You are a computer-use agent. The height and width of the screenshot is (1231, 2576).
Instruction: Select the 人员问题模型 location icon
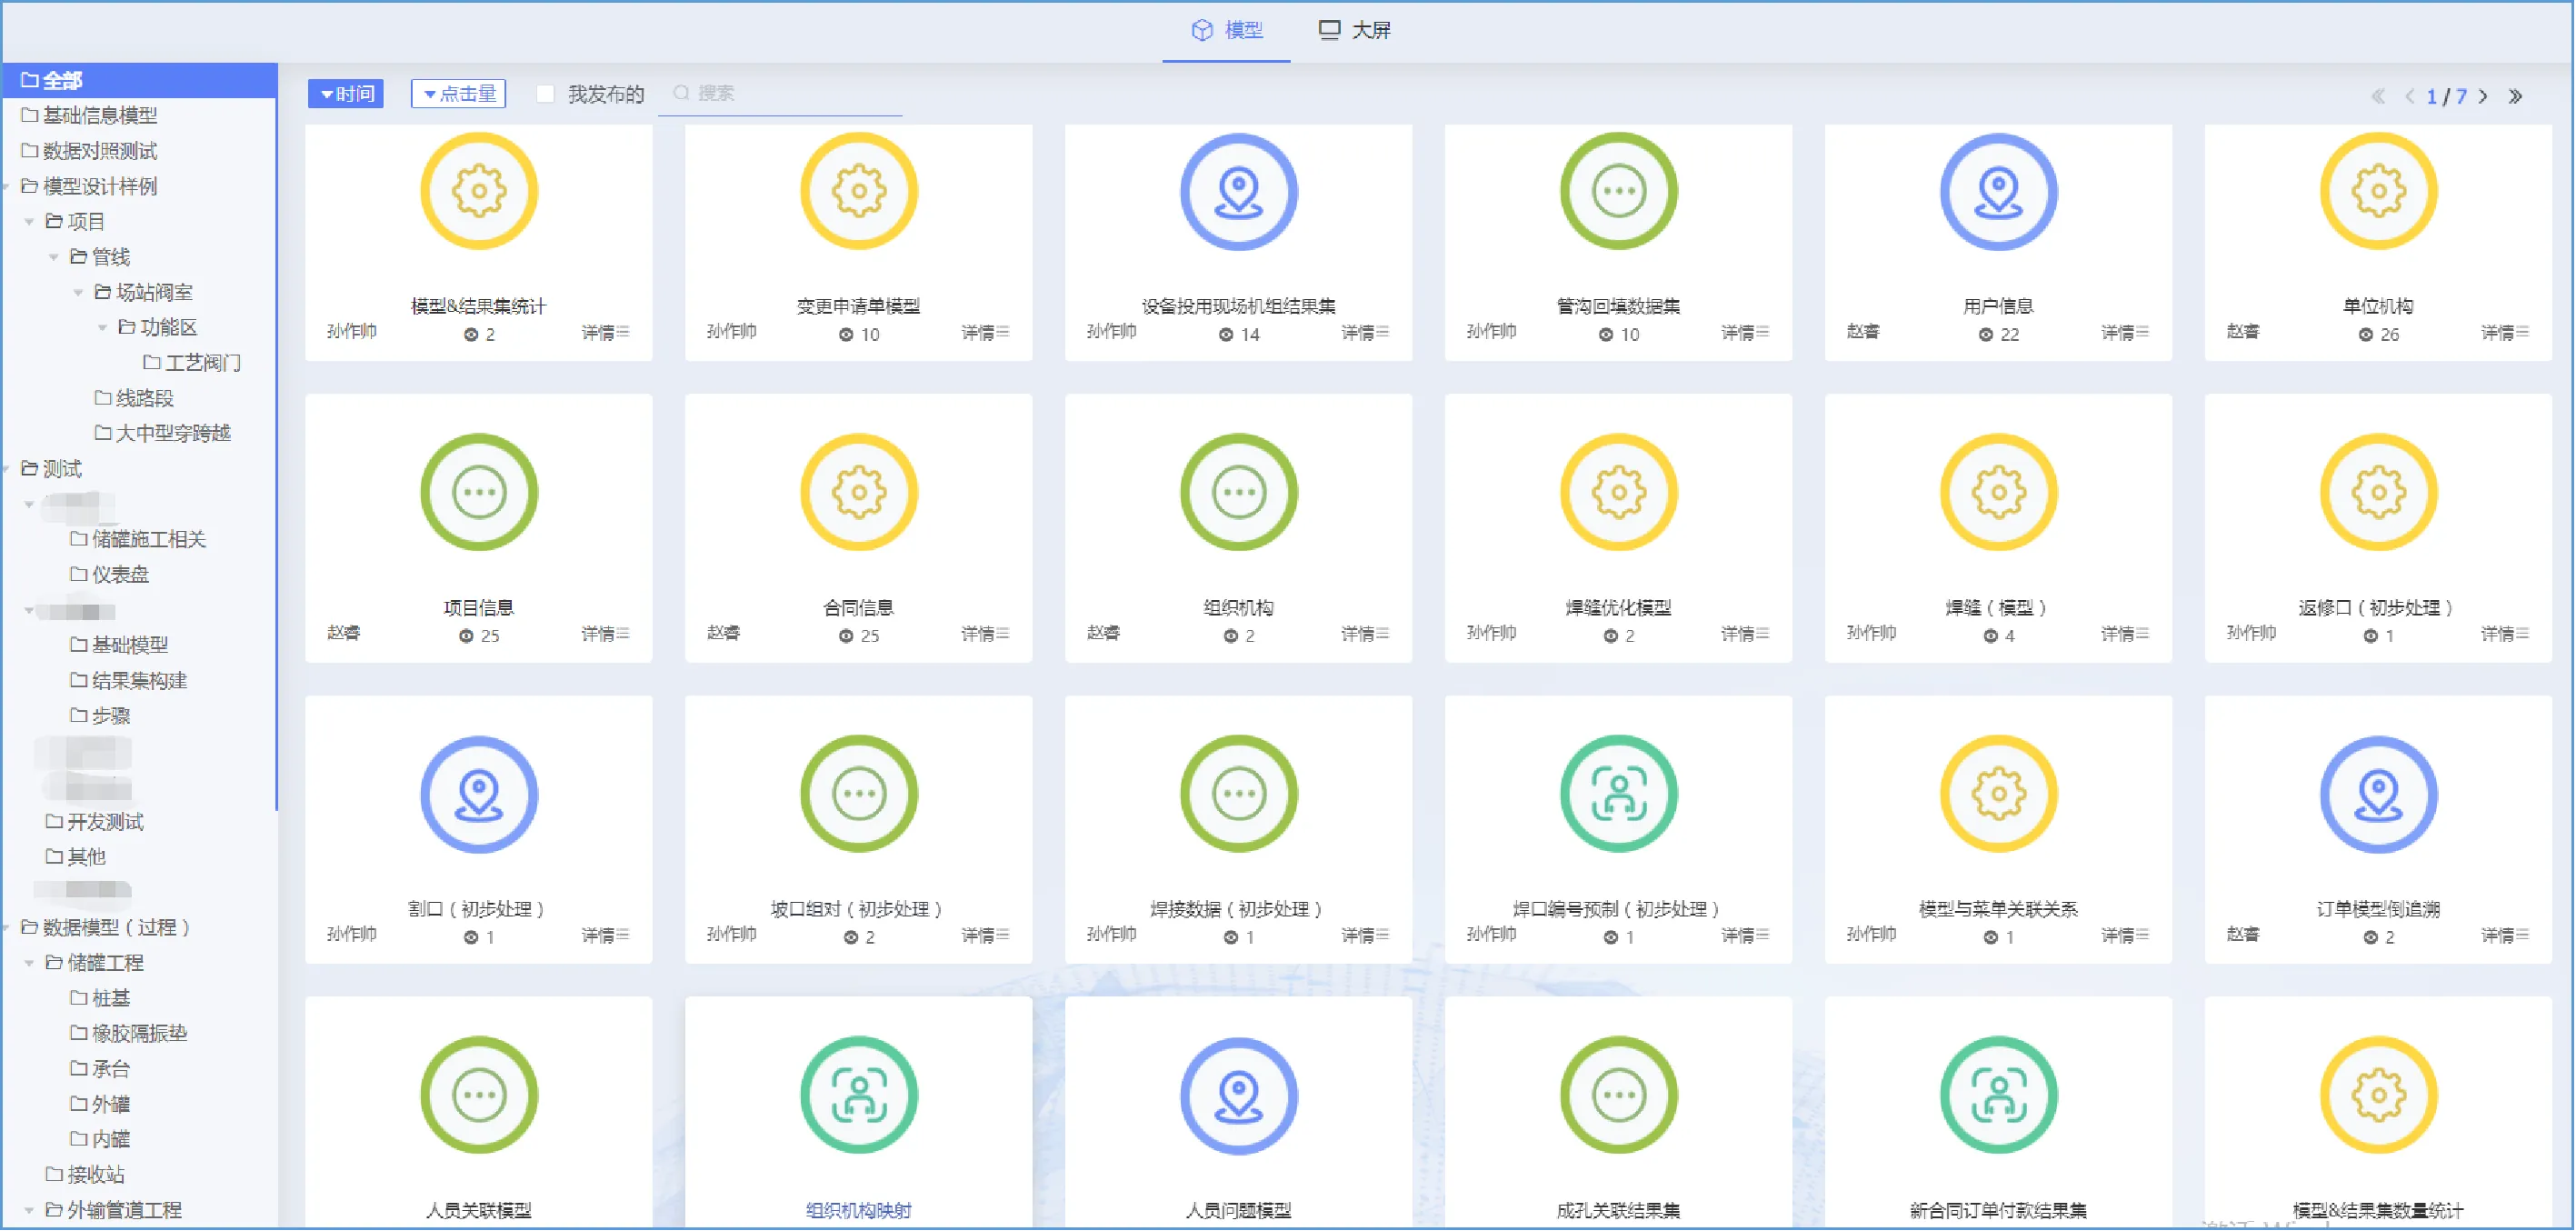tap(1239, 1095)
